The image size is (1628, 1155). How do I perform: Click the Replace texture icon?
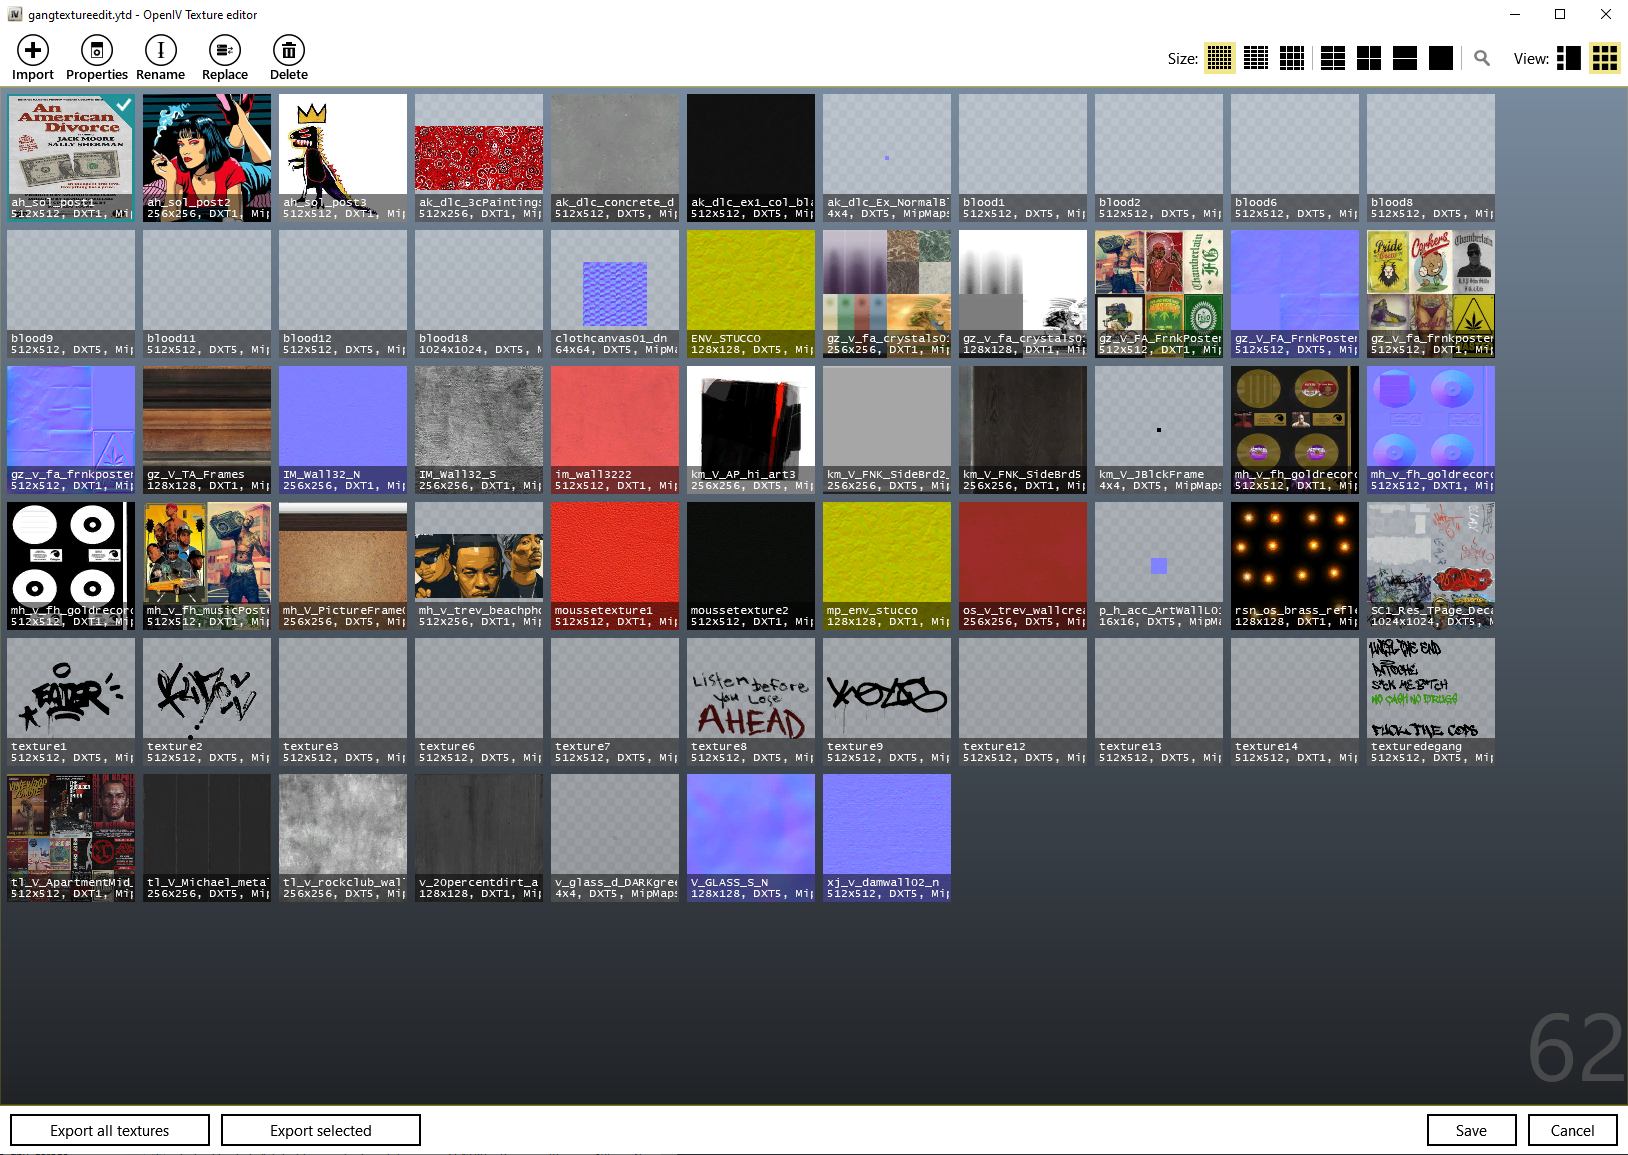coord(225,50)
